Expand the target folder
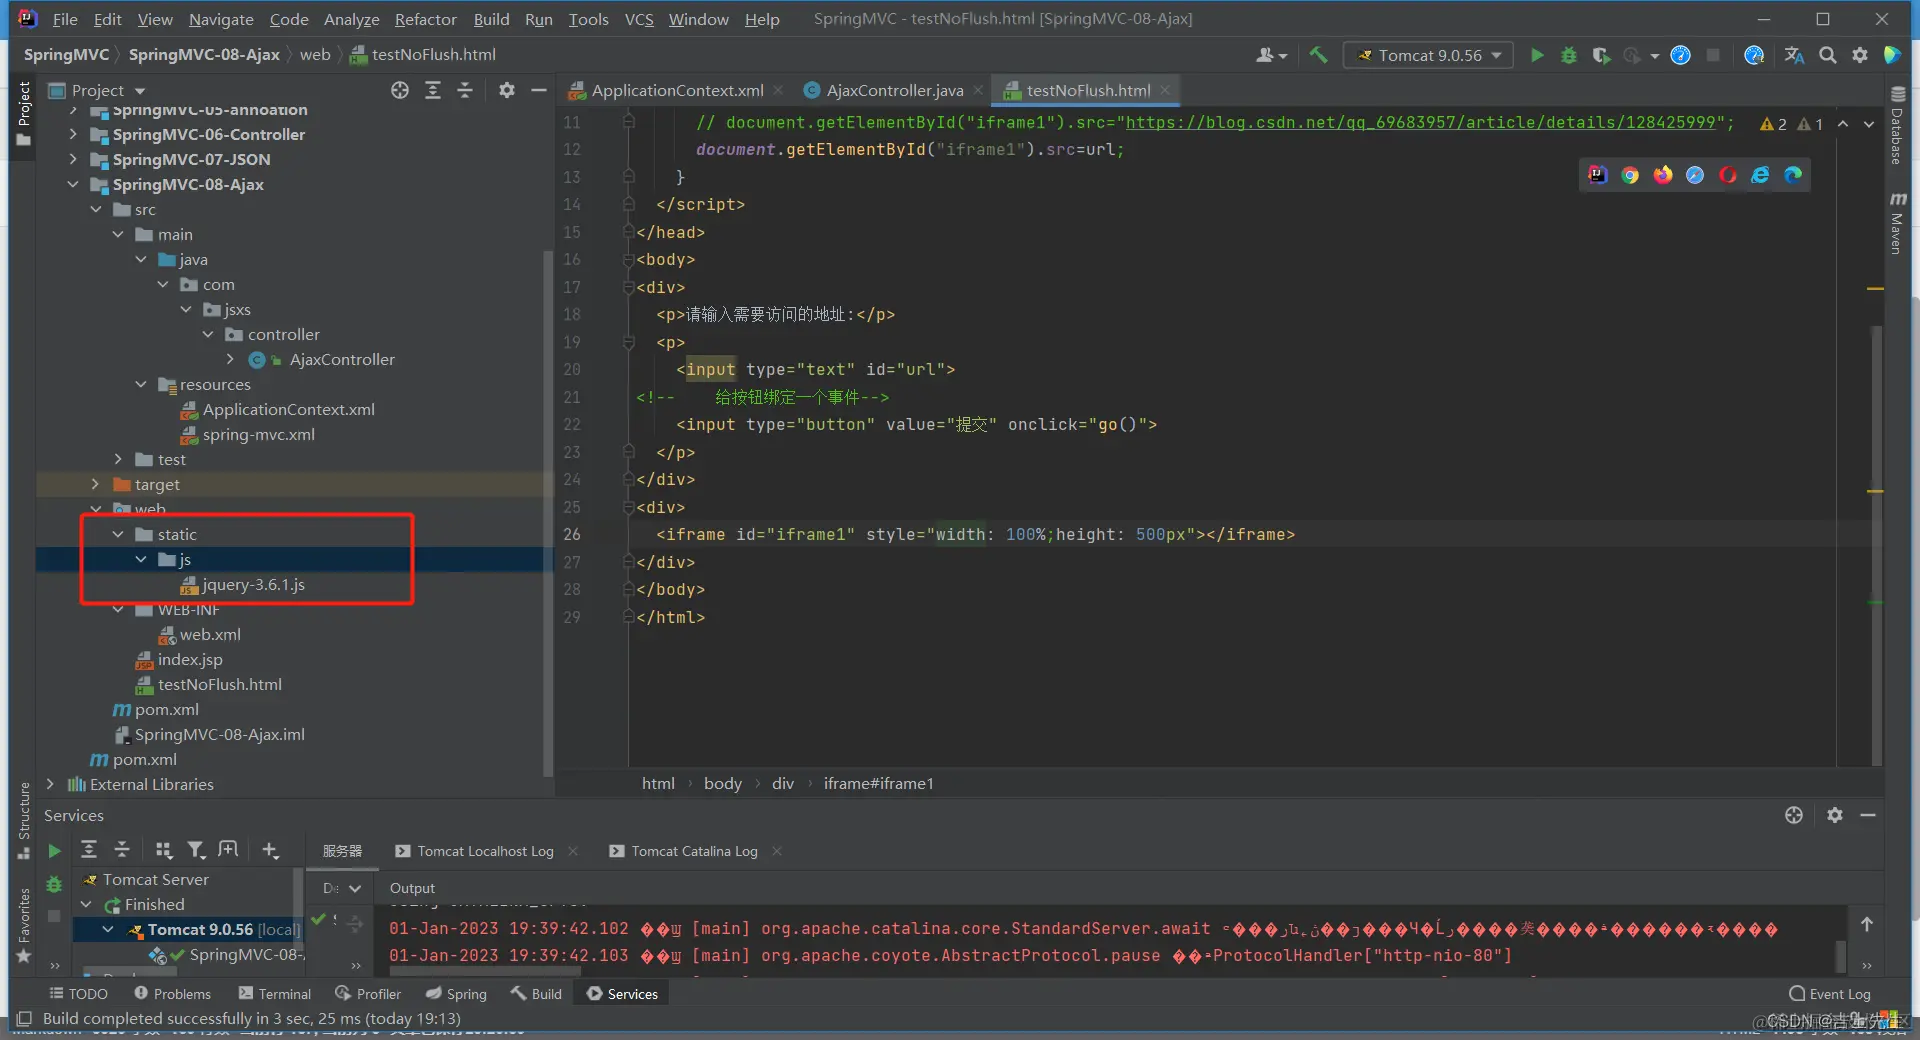The image size is (1920, 1040). click(95, 484)
